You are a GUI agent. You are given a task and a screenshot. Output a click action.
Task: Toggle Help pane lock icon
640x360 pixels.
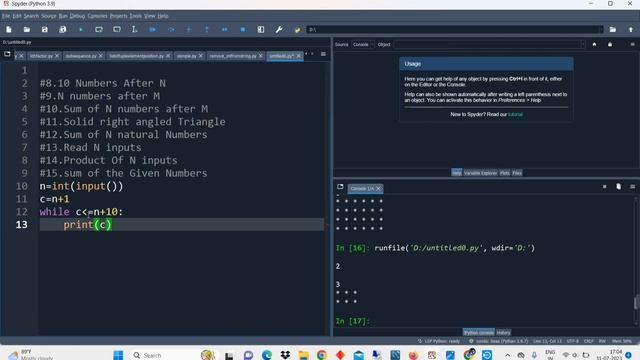(610, 44)
